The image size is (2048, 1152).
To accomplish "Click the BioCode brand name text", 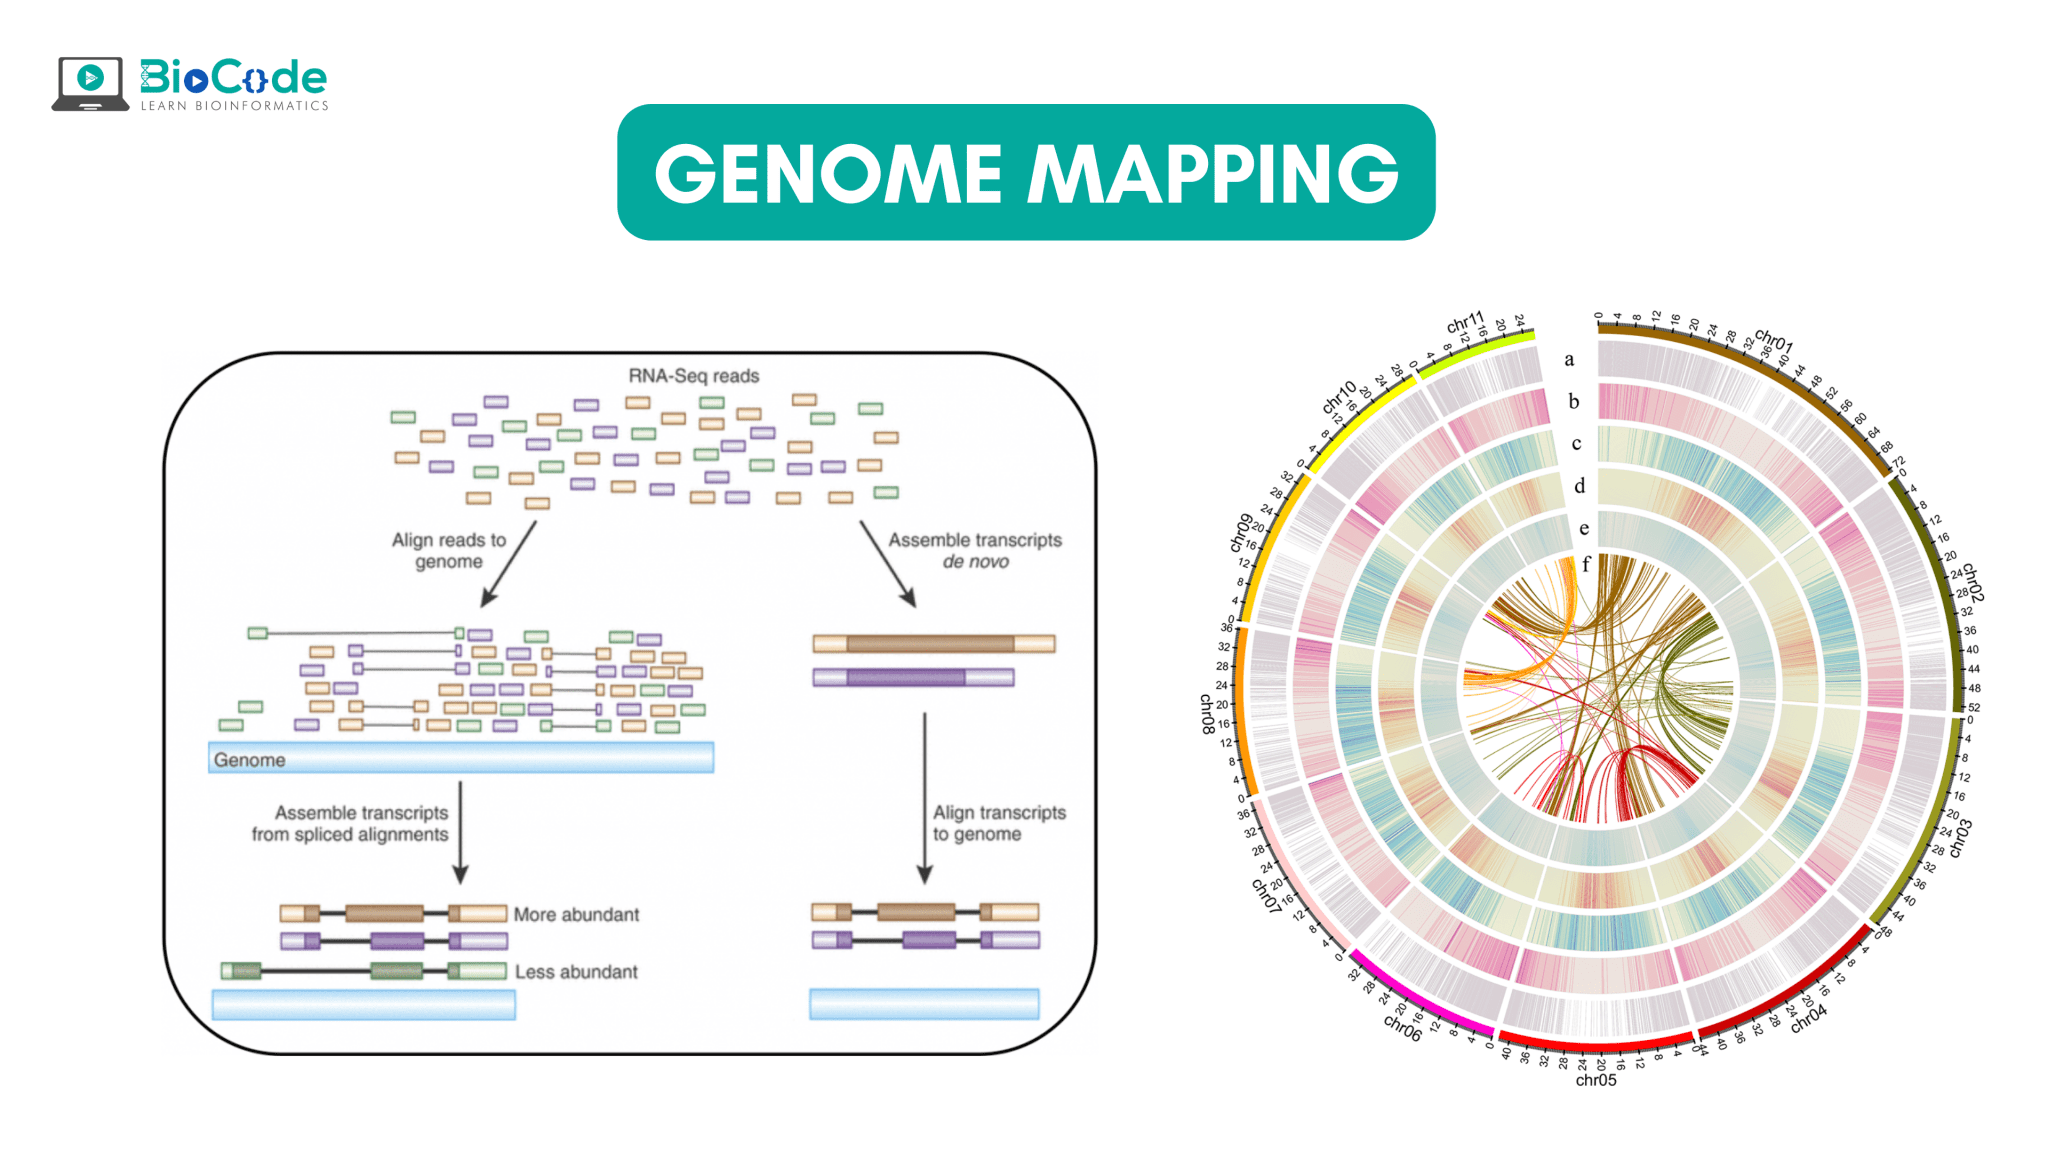I will coord(233,77).
